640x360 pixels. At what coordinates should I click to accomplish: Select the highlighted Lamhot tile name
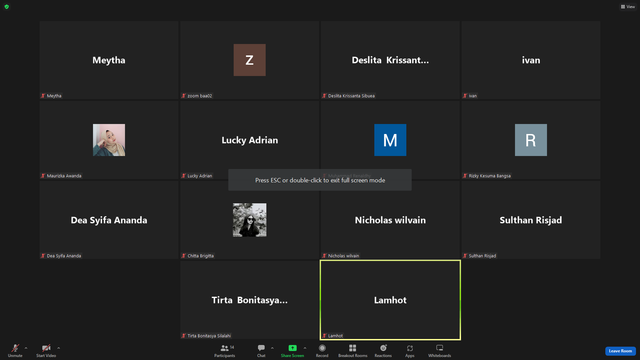390,300
